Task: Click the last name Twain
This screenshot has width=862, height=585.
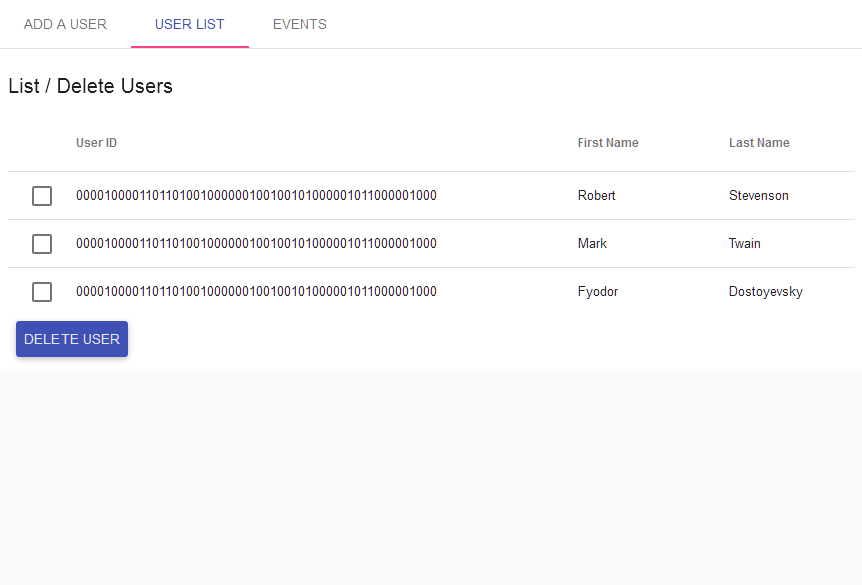Action: pyautogui.click(x=744, y=244)
